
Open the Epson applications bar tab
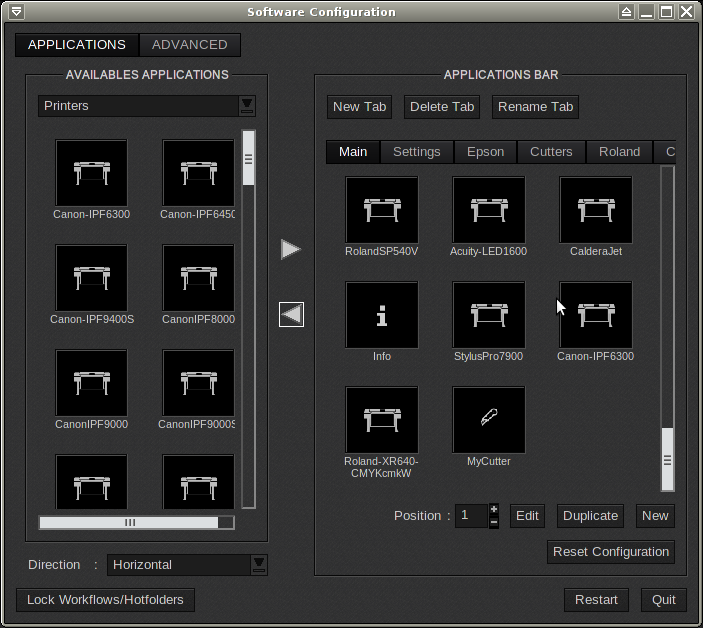point(486,152)
